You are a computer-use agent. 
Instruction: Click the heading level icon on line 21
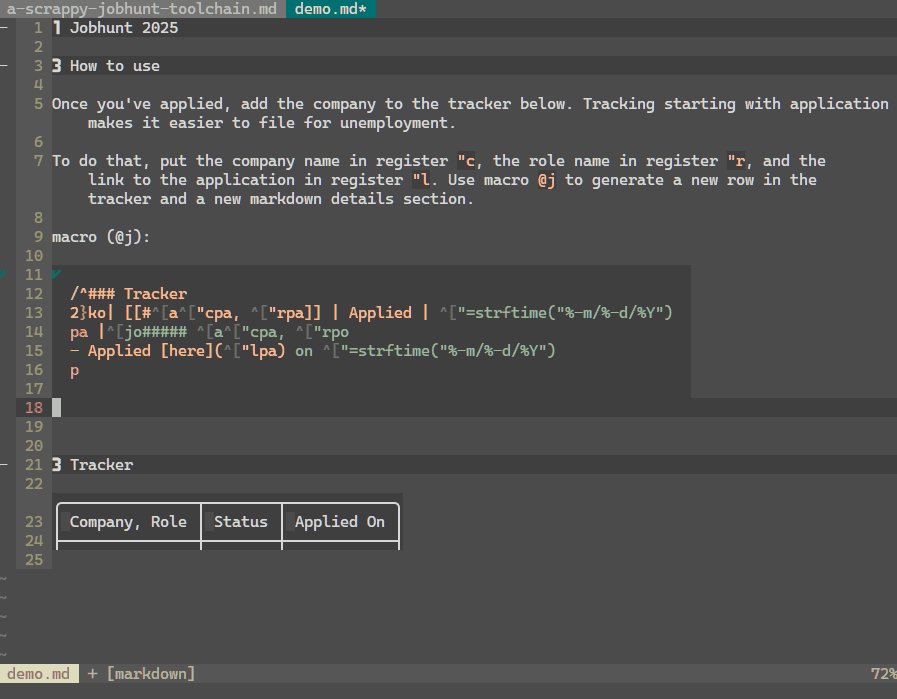[x=57, y=465]
